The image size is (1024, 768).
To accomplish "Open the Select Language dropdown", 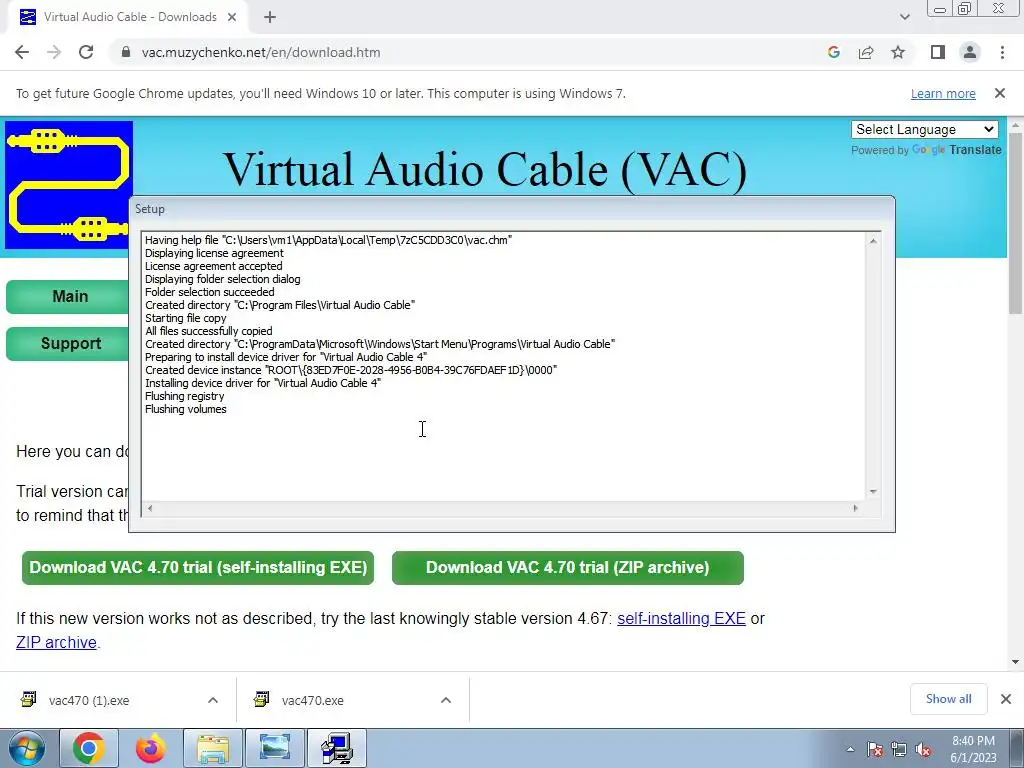I will 925,129.
